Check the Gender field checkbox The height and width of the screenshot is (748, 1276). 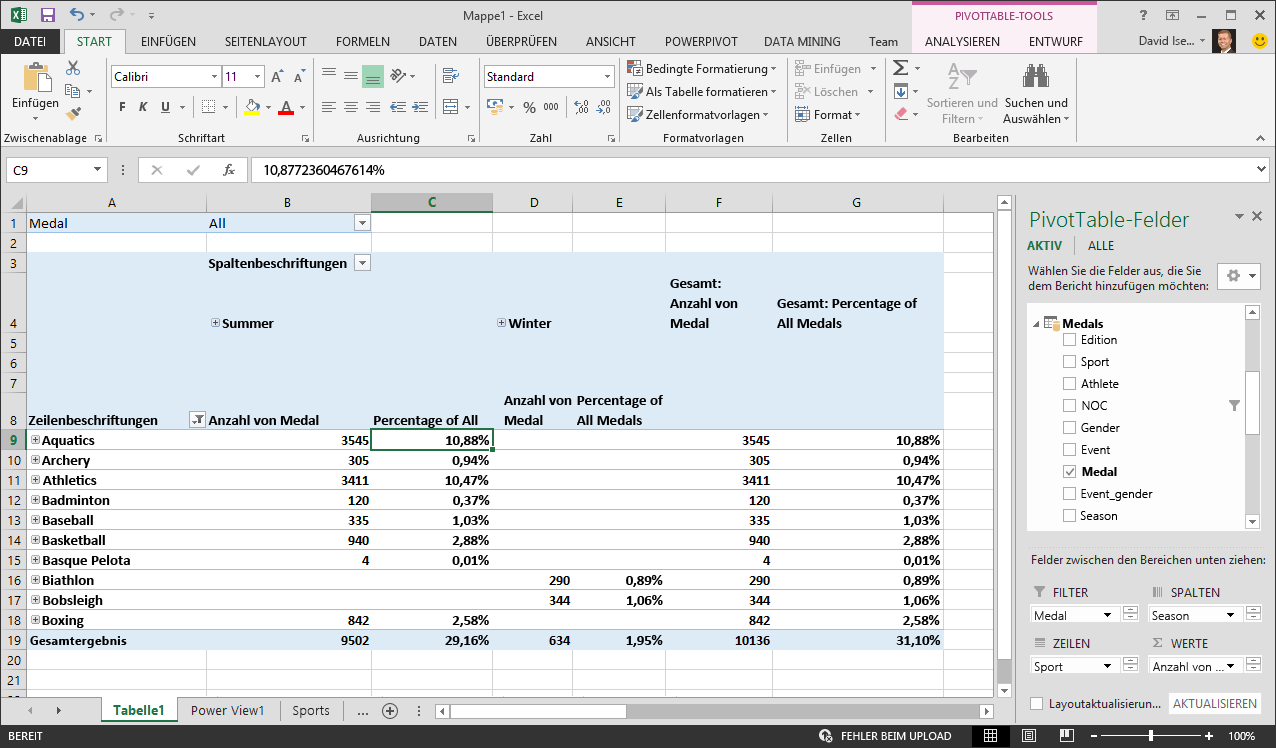[1070, 428]
